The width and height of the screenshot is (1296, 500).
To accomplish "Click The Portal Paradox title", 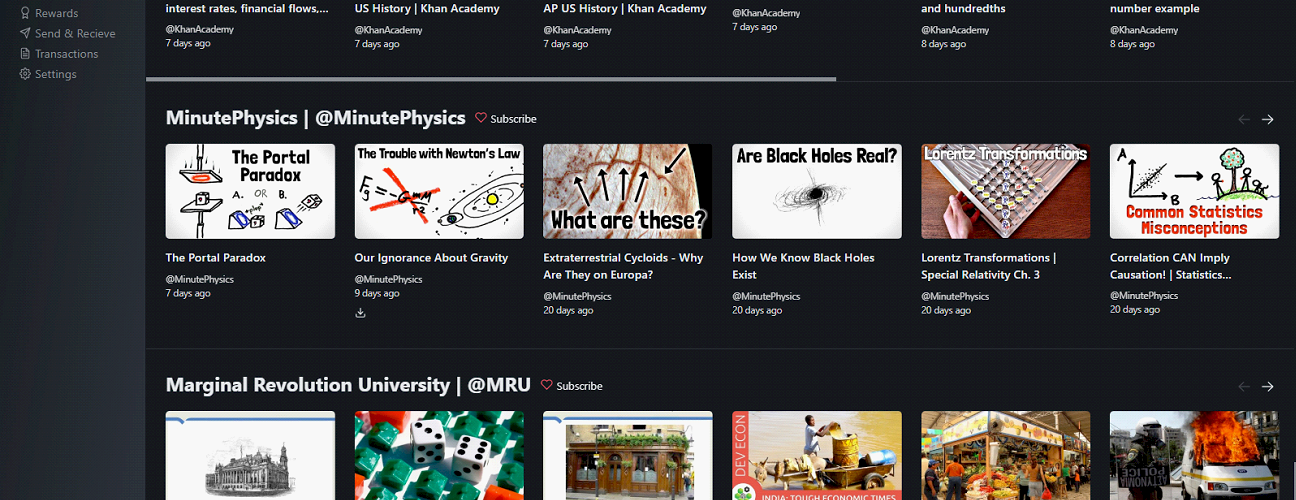I will (x=216, y=258).
